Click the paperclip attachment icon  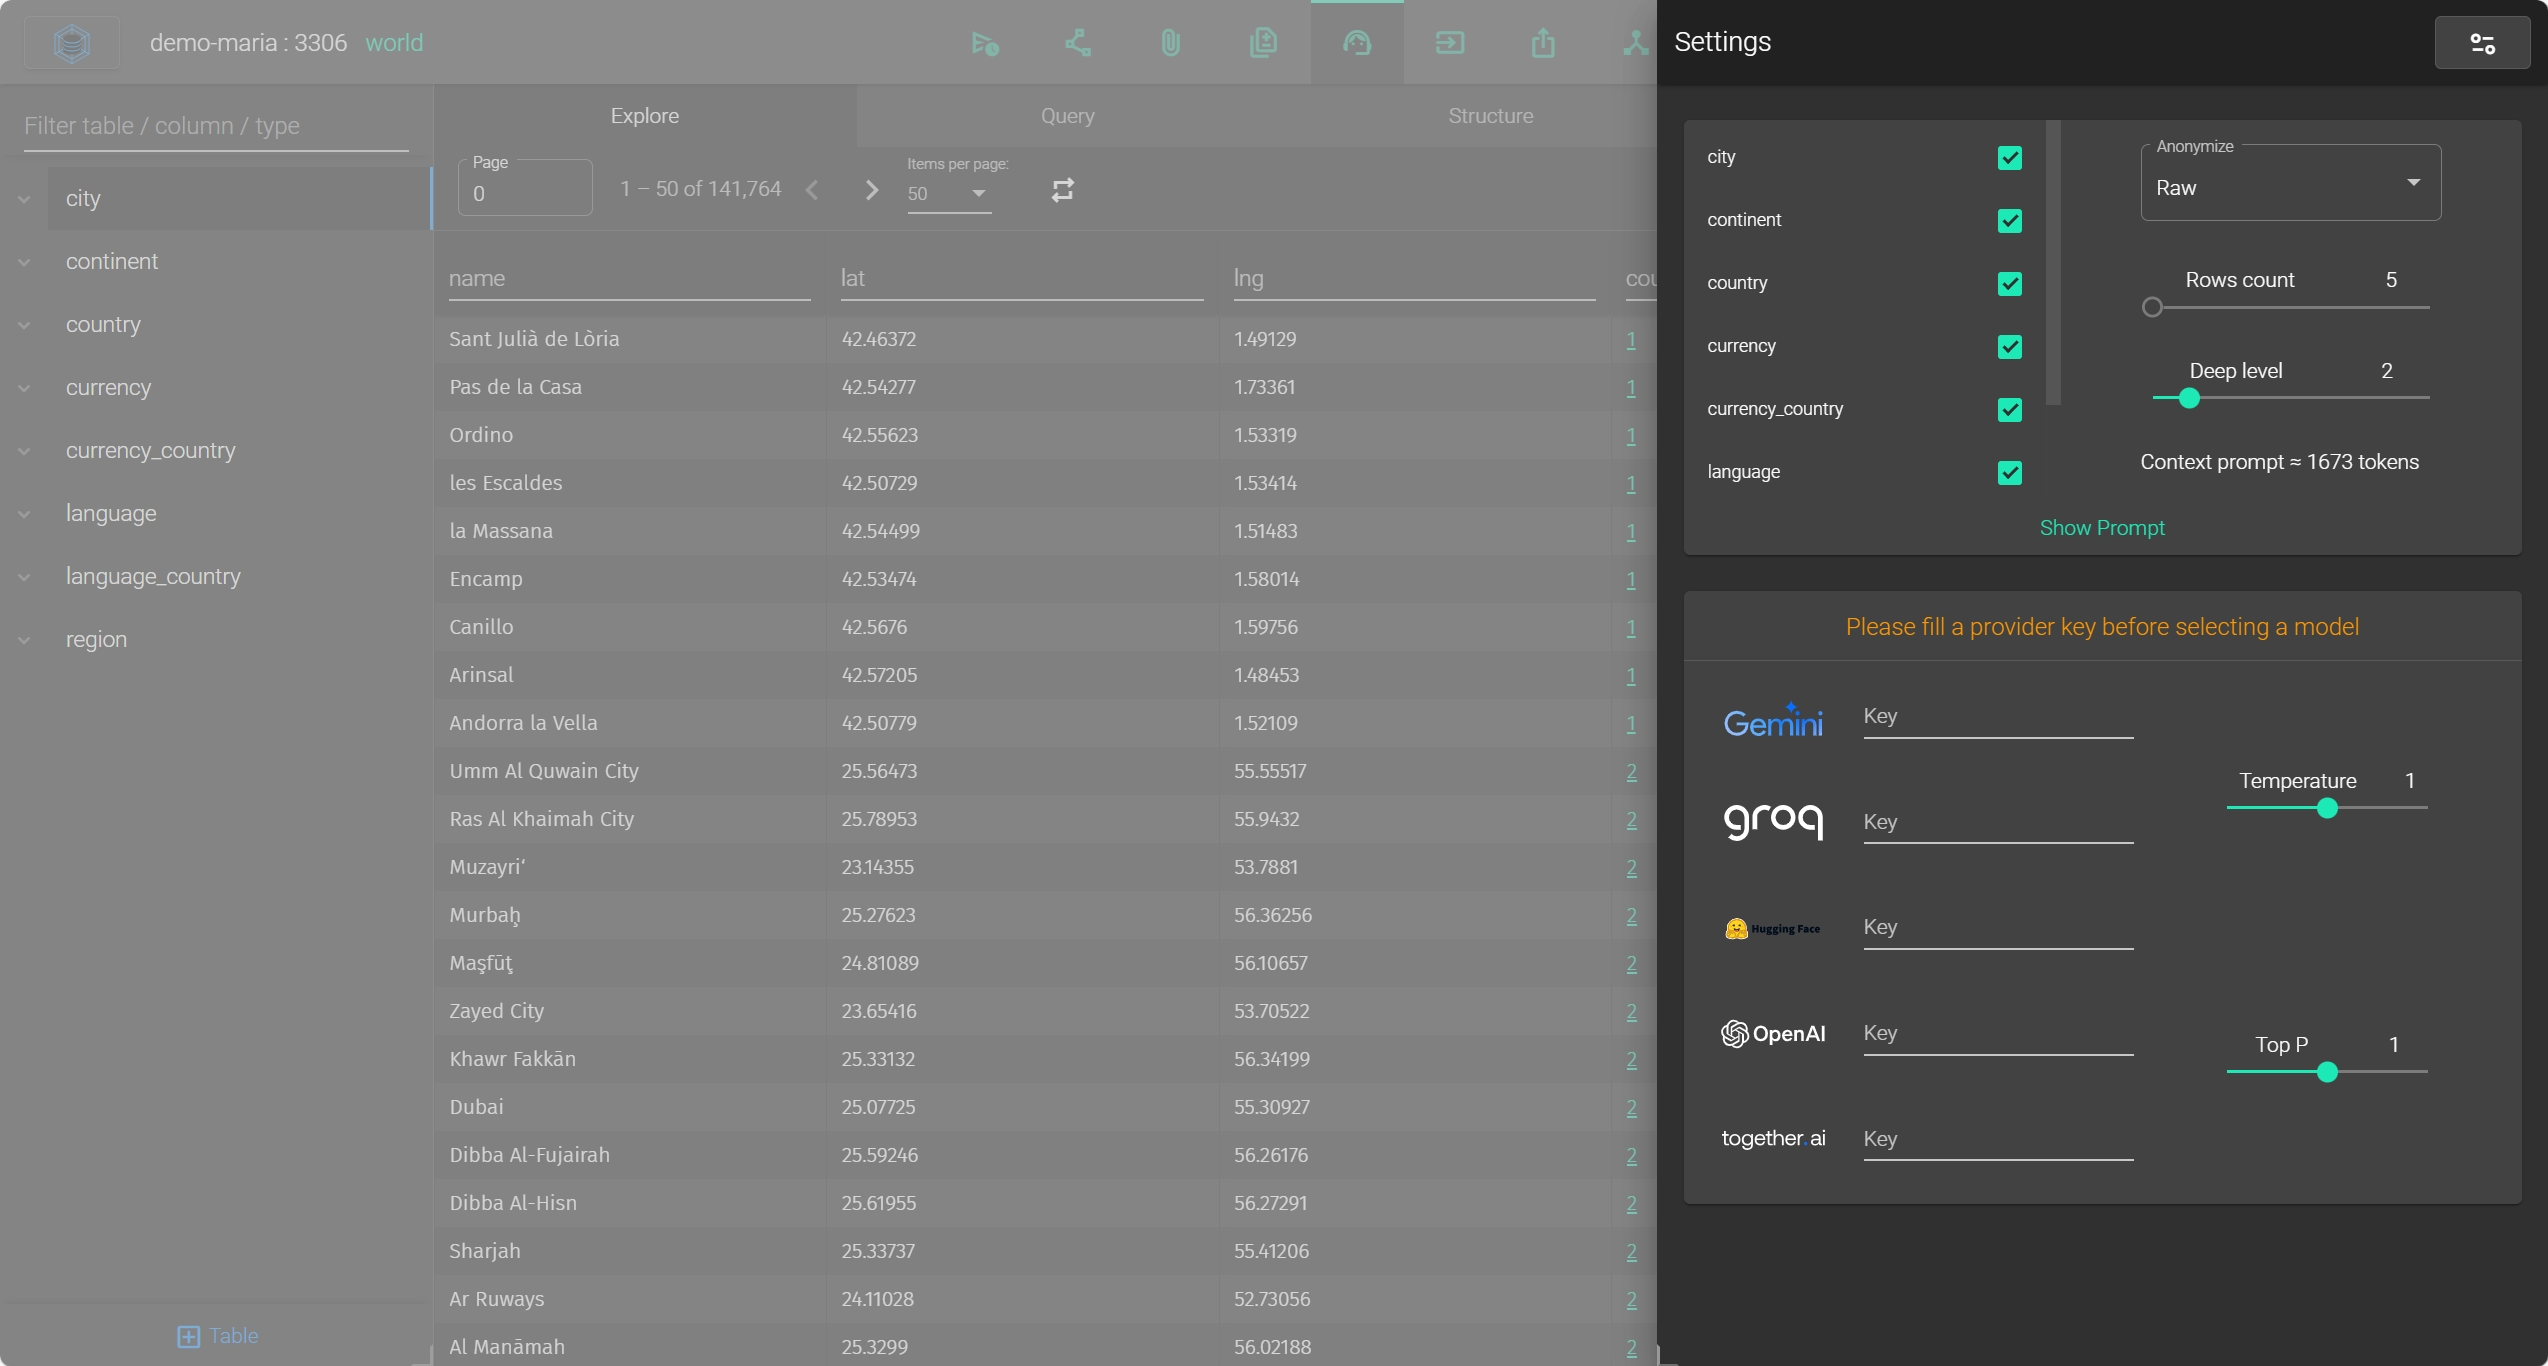1170,43
